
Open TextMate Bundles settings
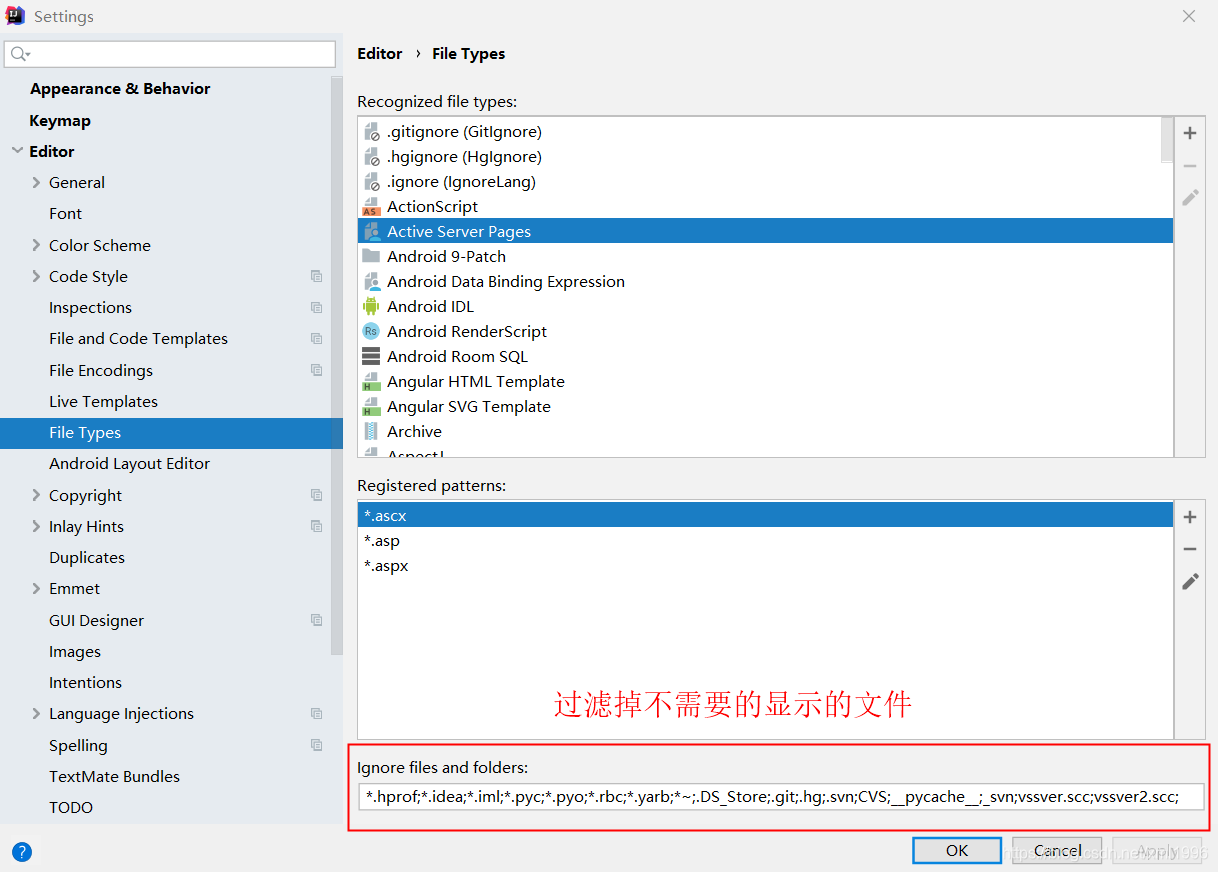coord(114,776)
